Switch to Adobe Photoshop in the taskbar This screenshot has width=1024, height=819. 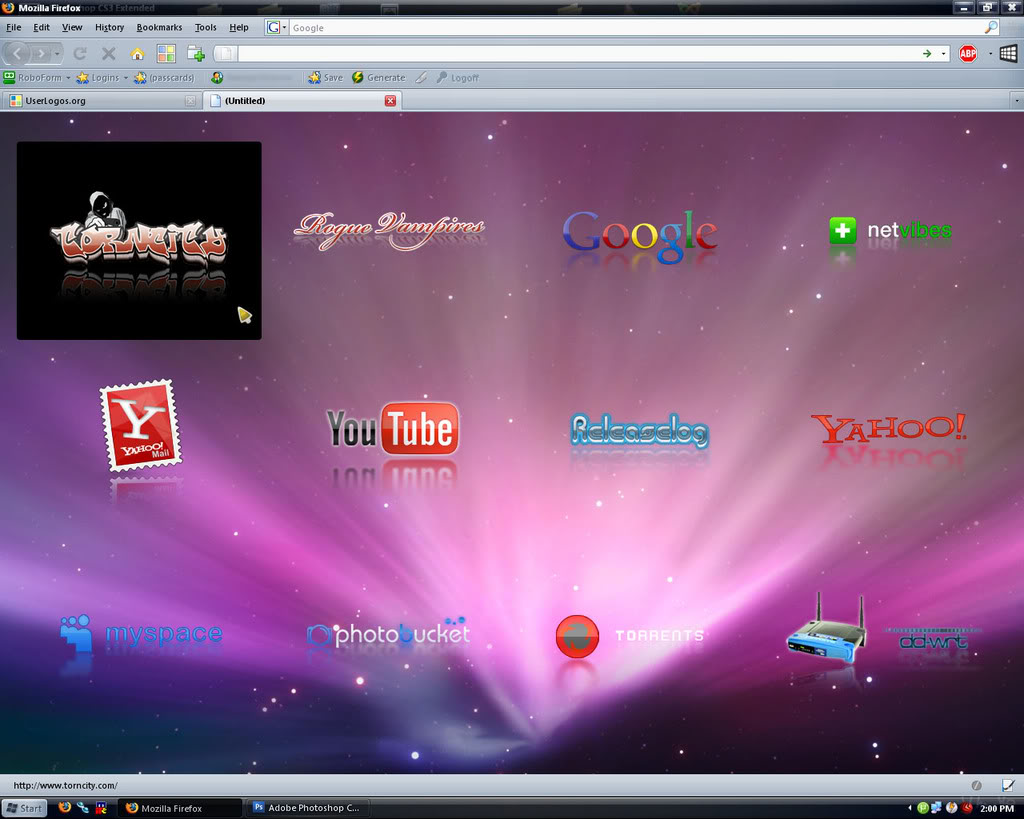point(306,808)
